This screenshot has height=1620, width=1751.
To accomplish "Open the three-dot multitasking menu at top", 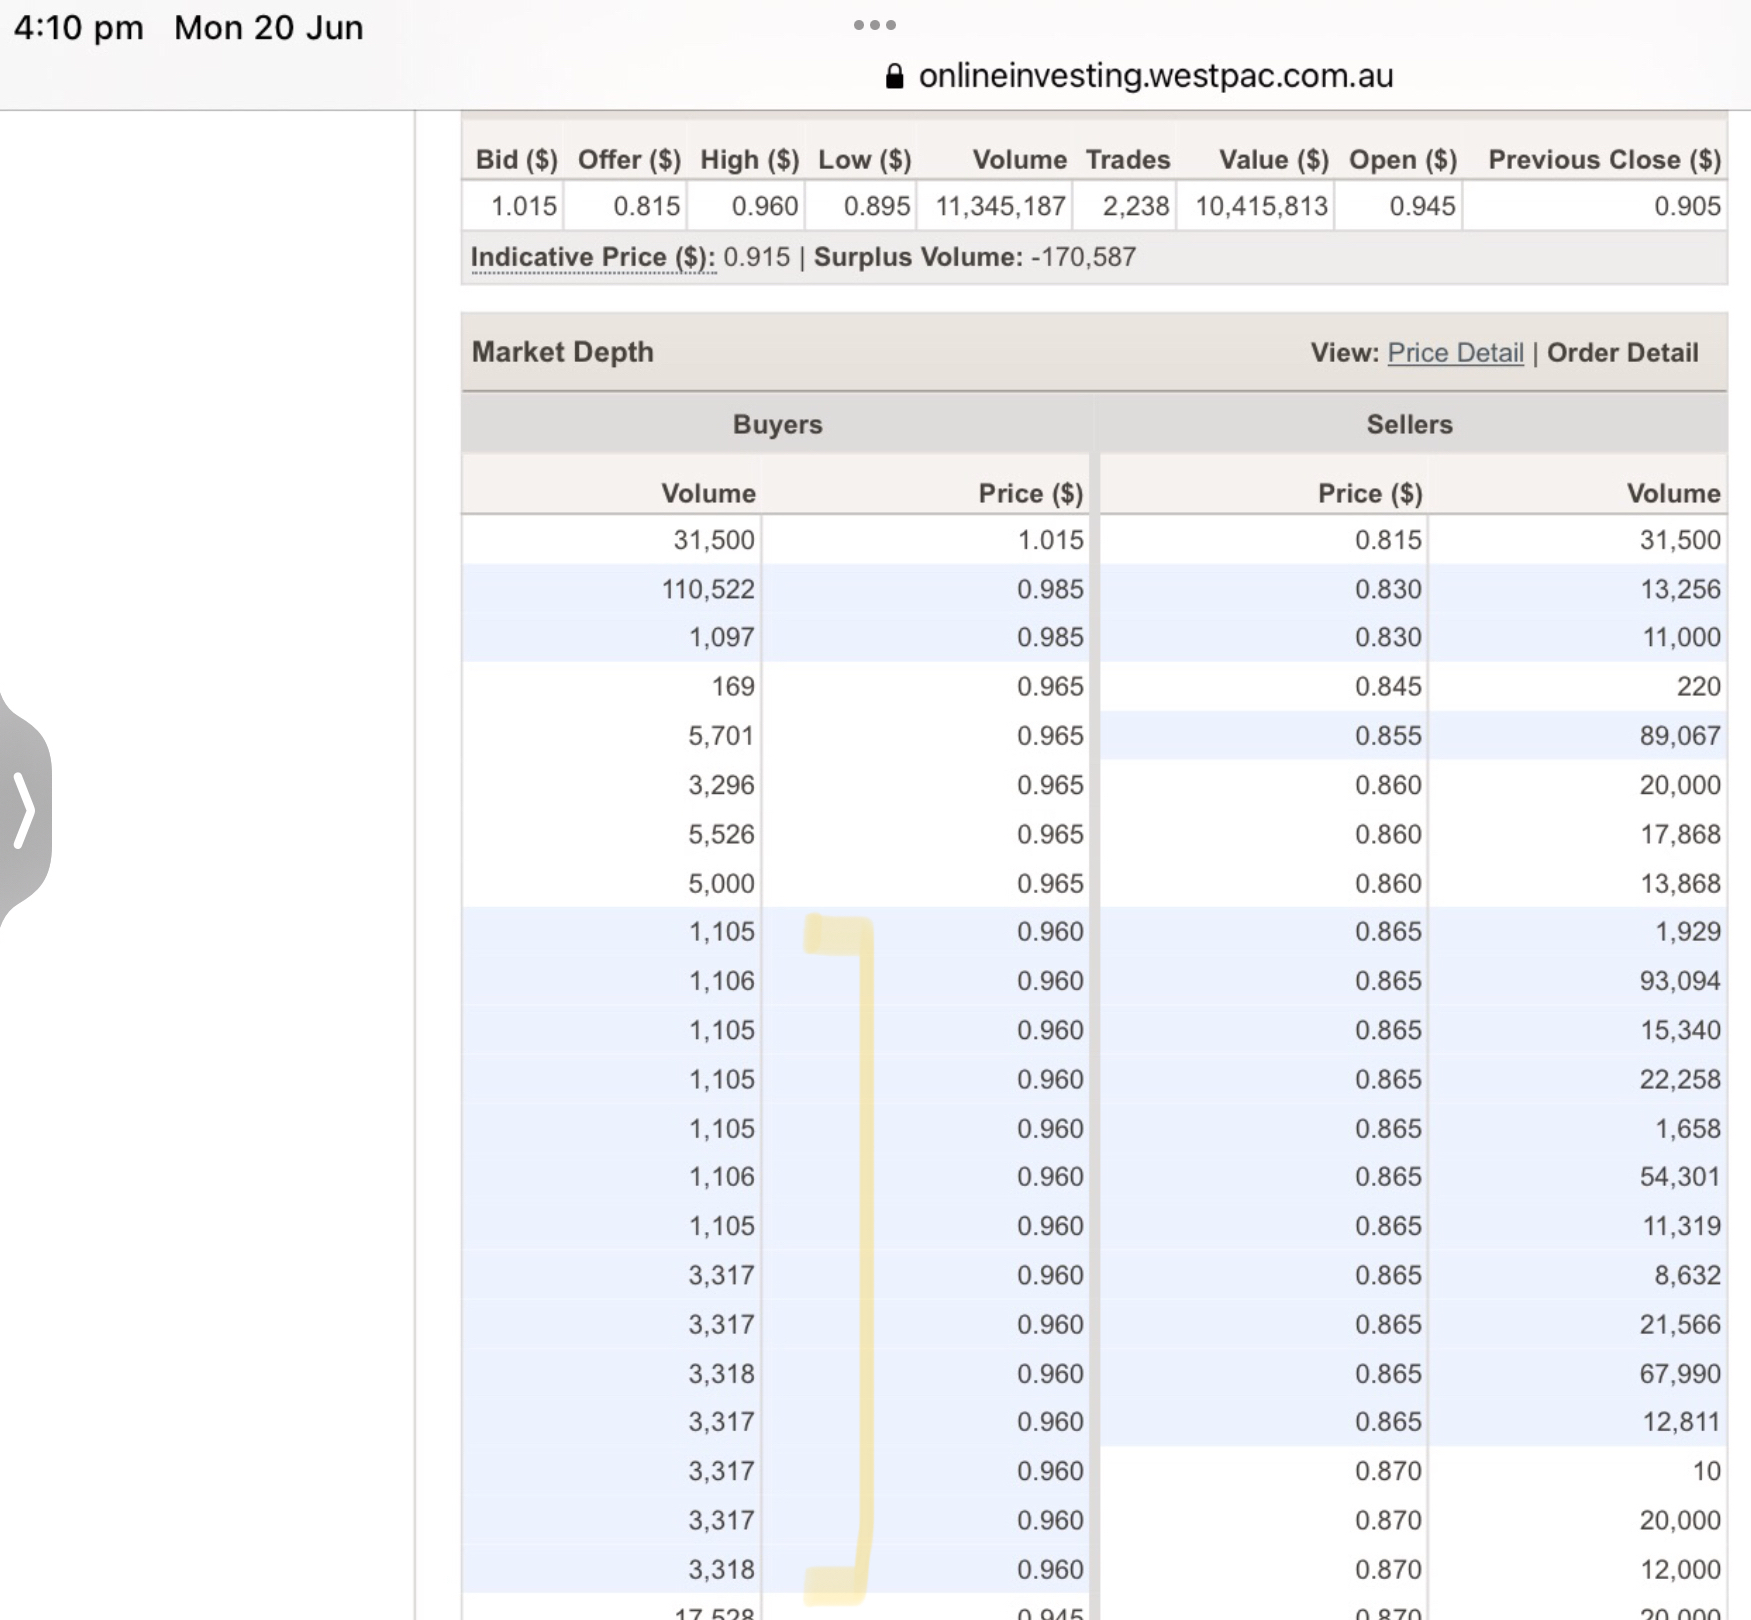I will click(874, 25).
